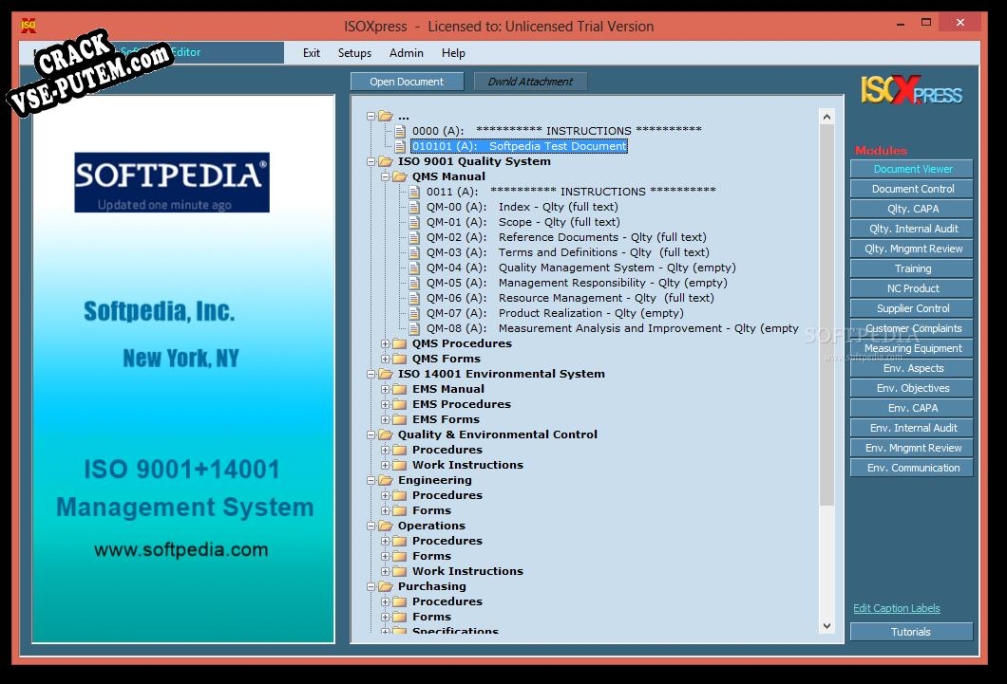Open the Setups menu

[x=355, y=53]
